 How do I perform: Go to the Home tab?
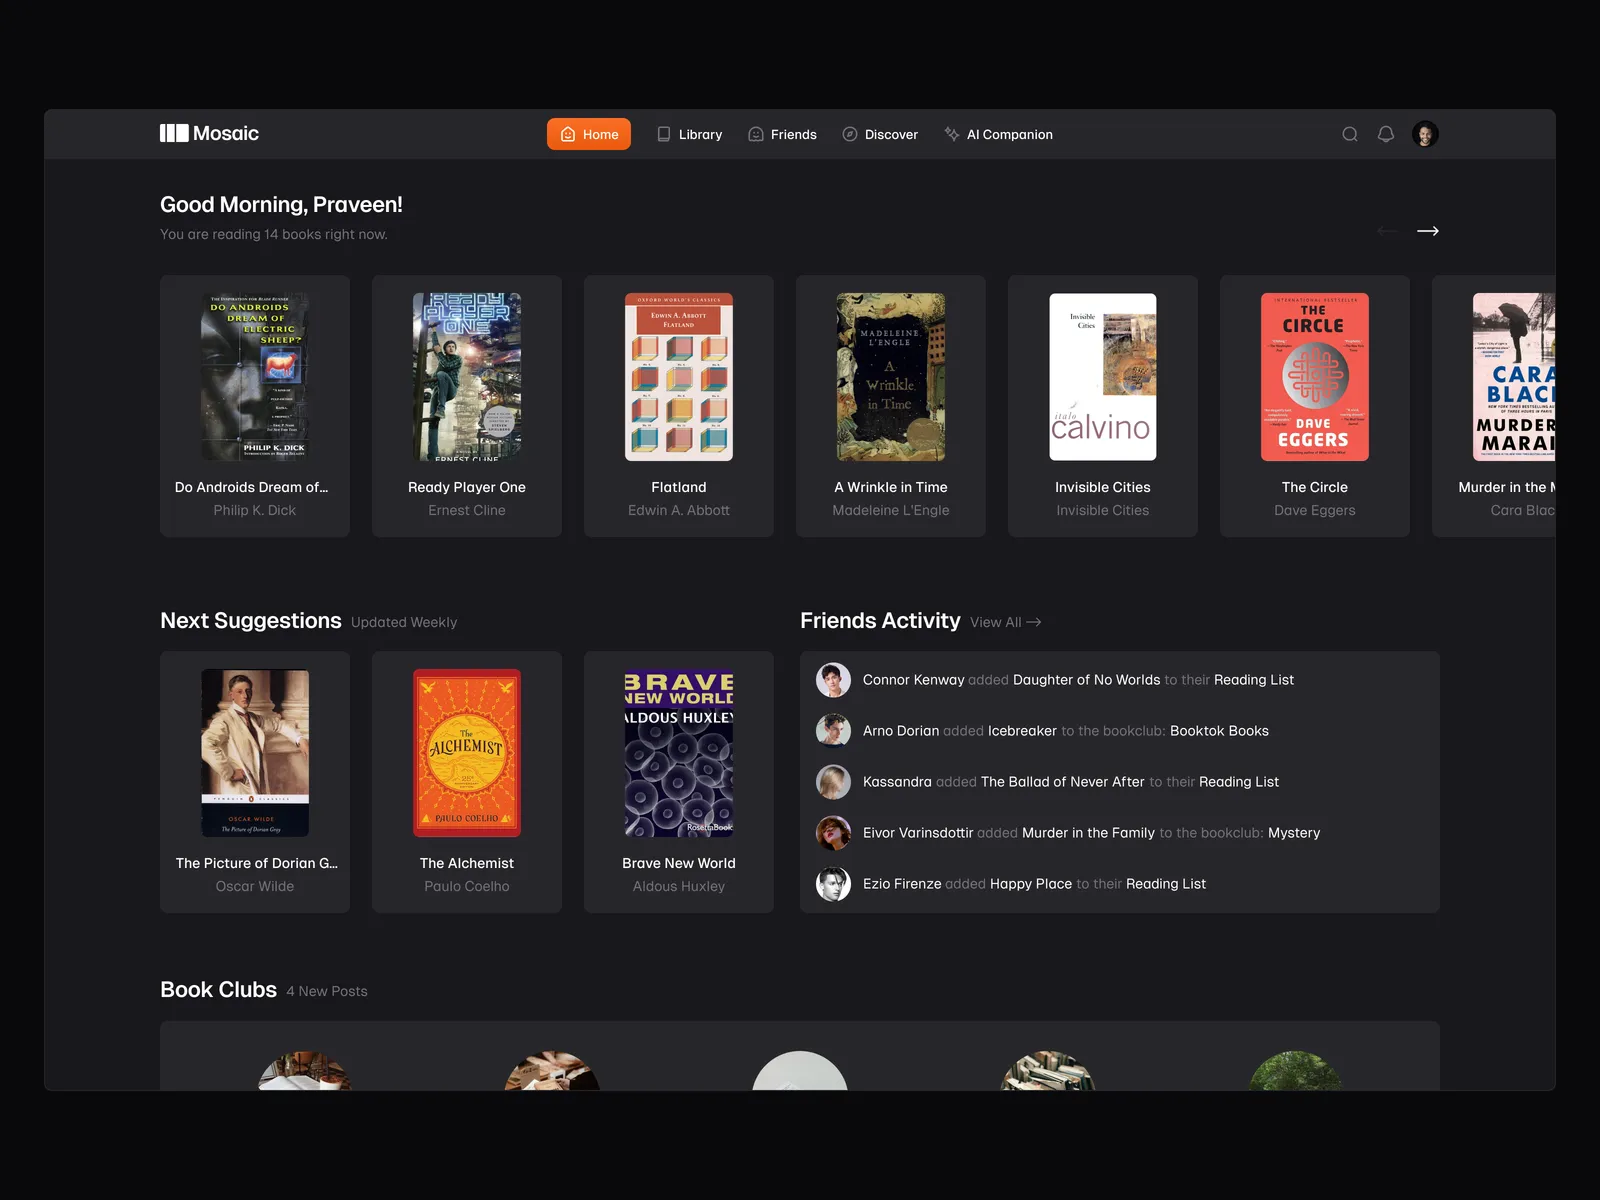coord(588,134)
